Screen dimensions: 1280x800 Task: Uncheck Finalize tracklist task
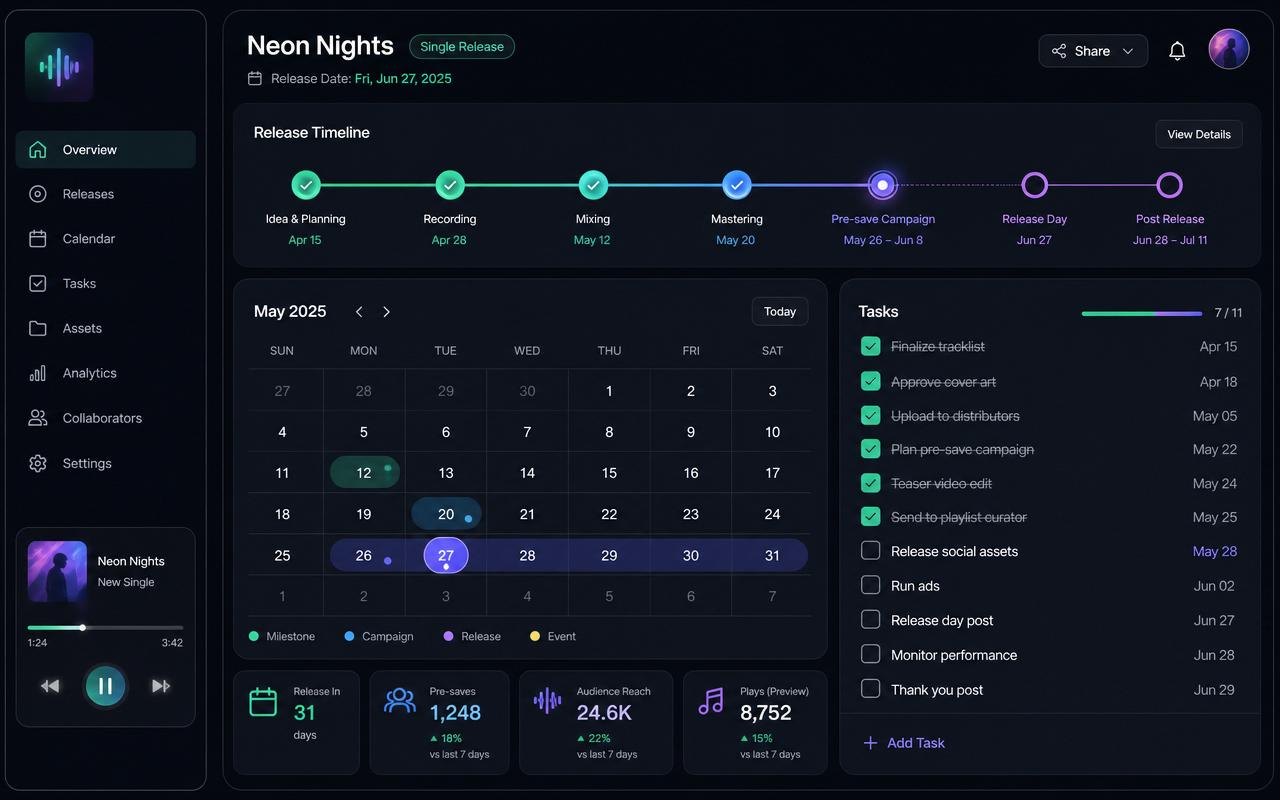[x=870, y=346]
